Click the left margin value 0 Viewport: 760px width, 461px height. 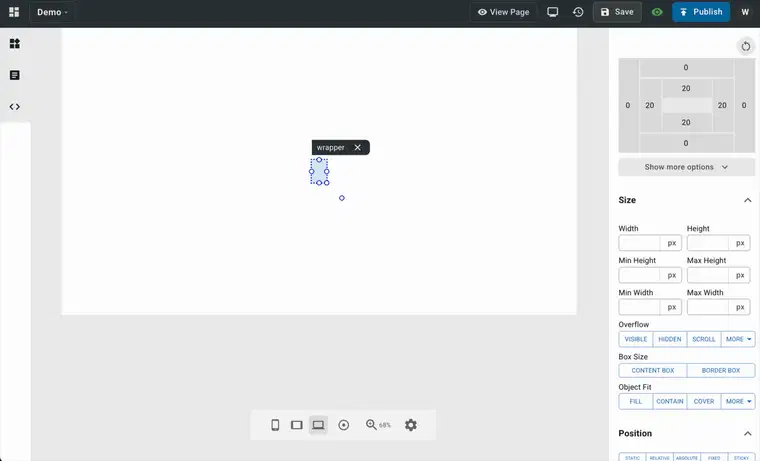click(x=628, y=105)
